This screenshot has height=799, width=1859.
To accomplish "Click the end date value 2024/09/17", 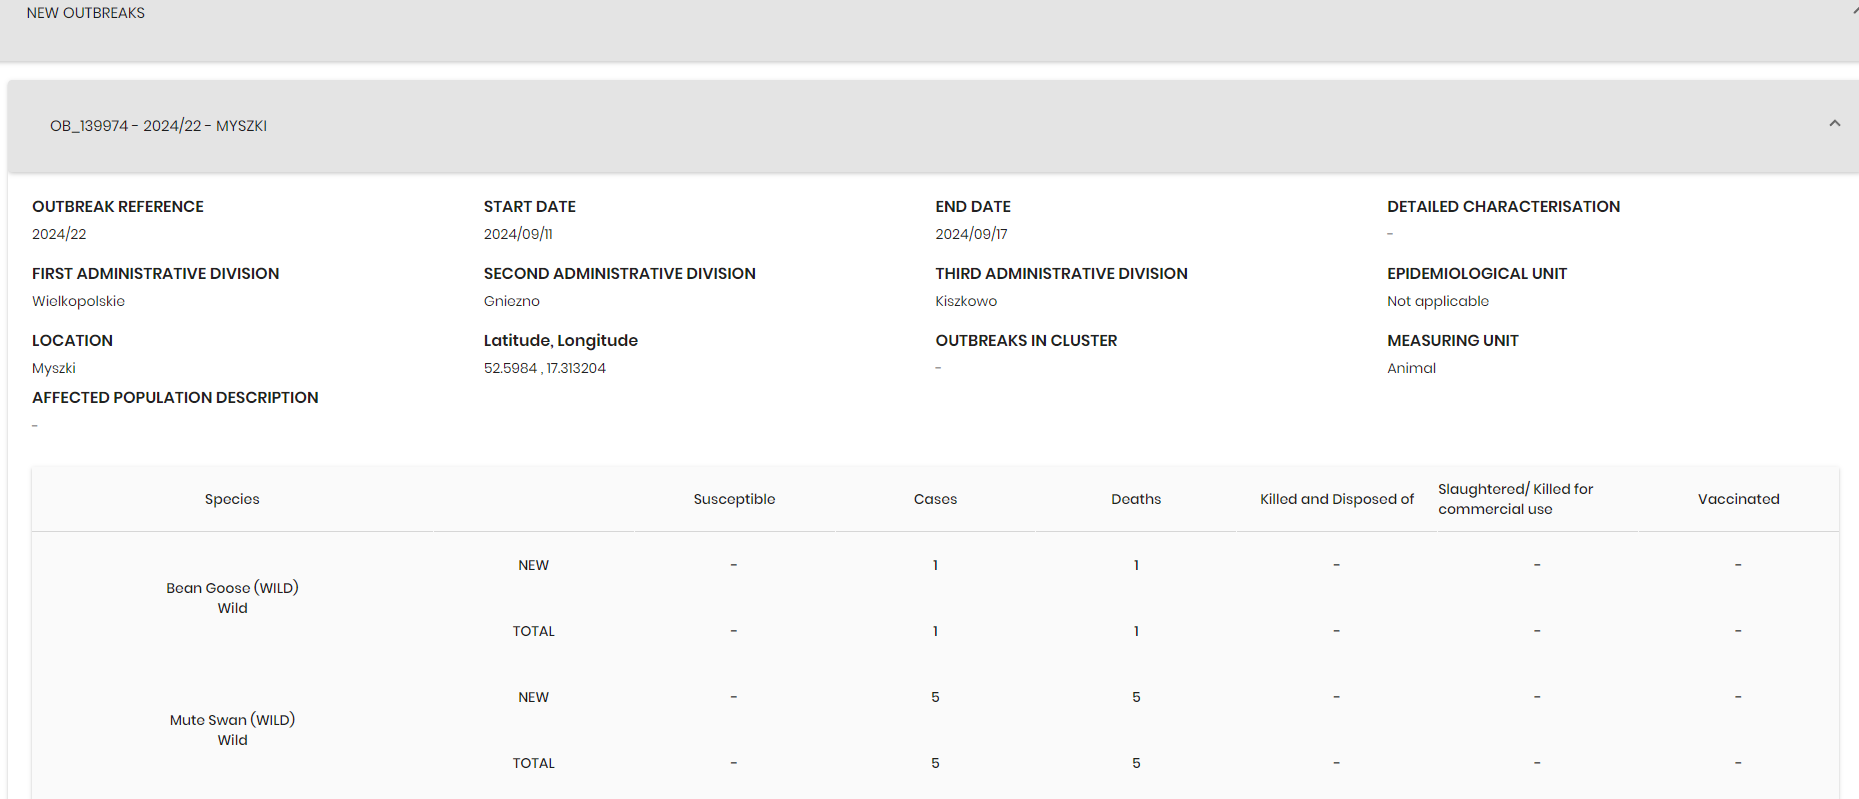I will (971, 234).
